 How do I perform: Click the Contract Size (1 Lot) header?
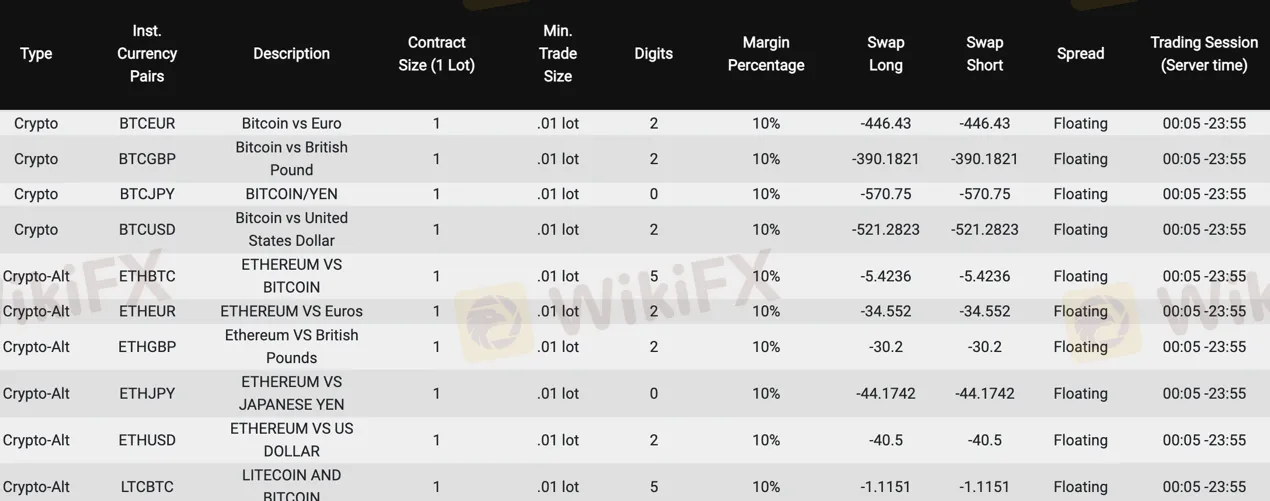click(437, 54)
